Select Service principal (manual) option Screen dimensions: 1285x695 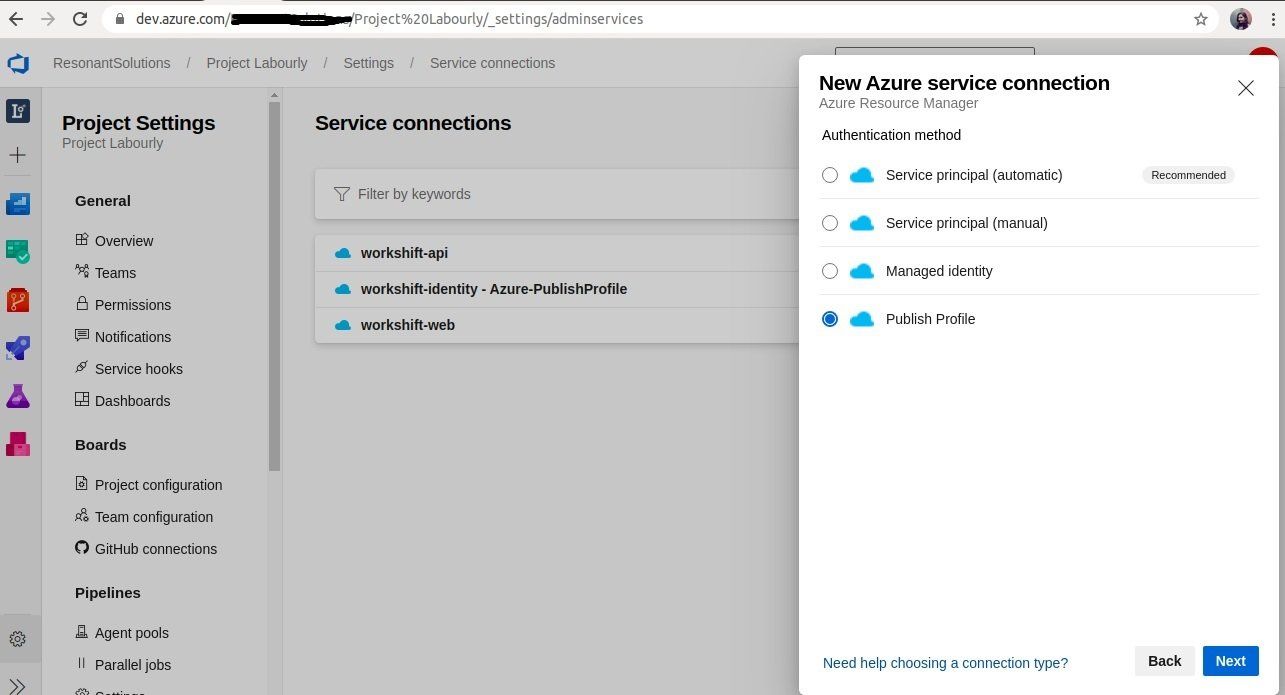pyautogui.click(x=830, y=223)
